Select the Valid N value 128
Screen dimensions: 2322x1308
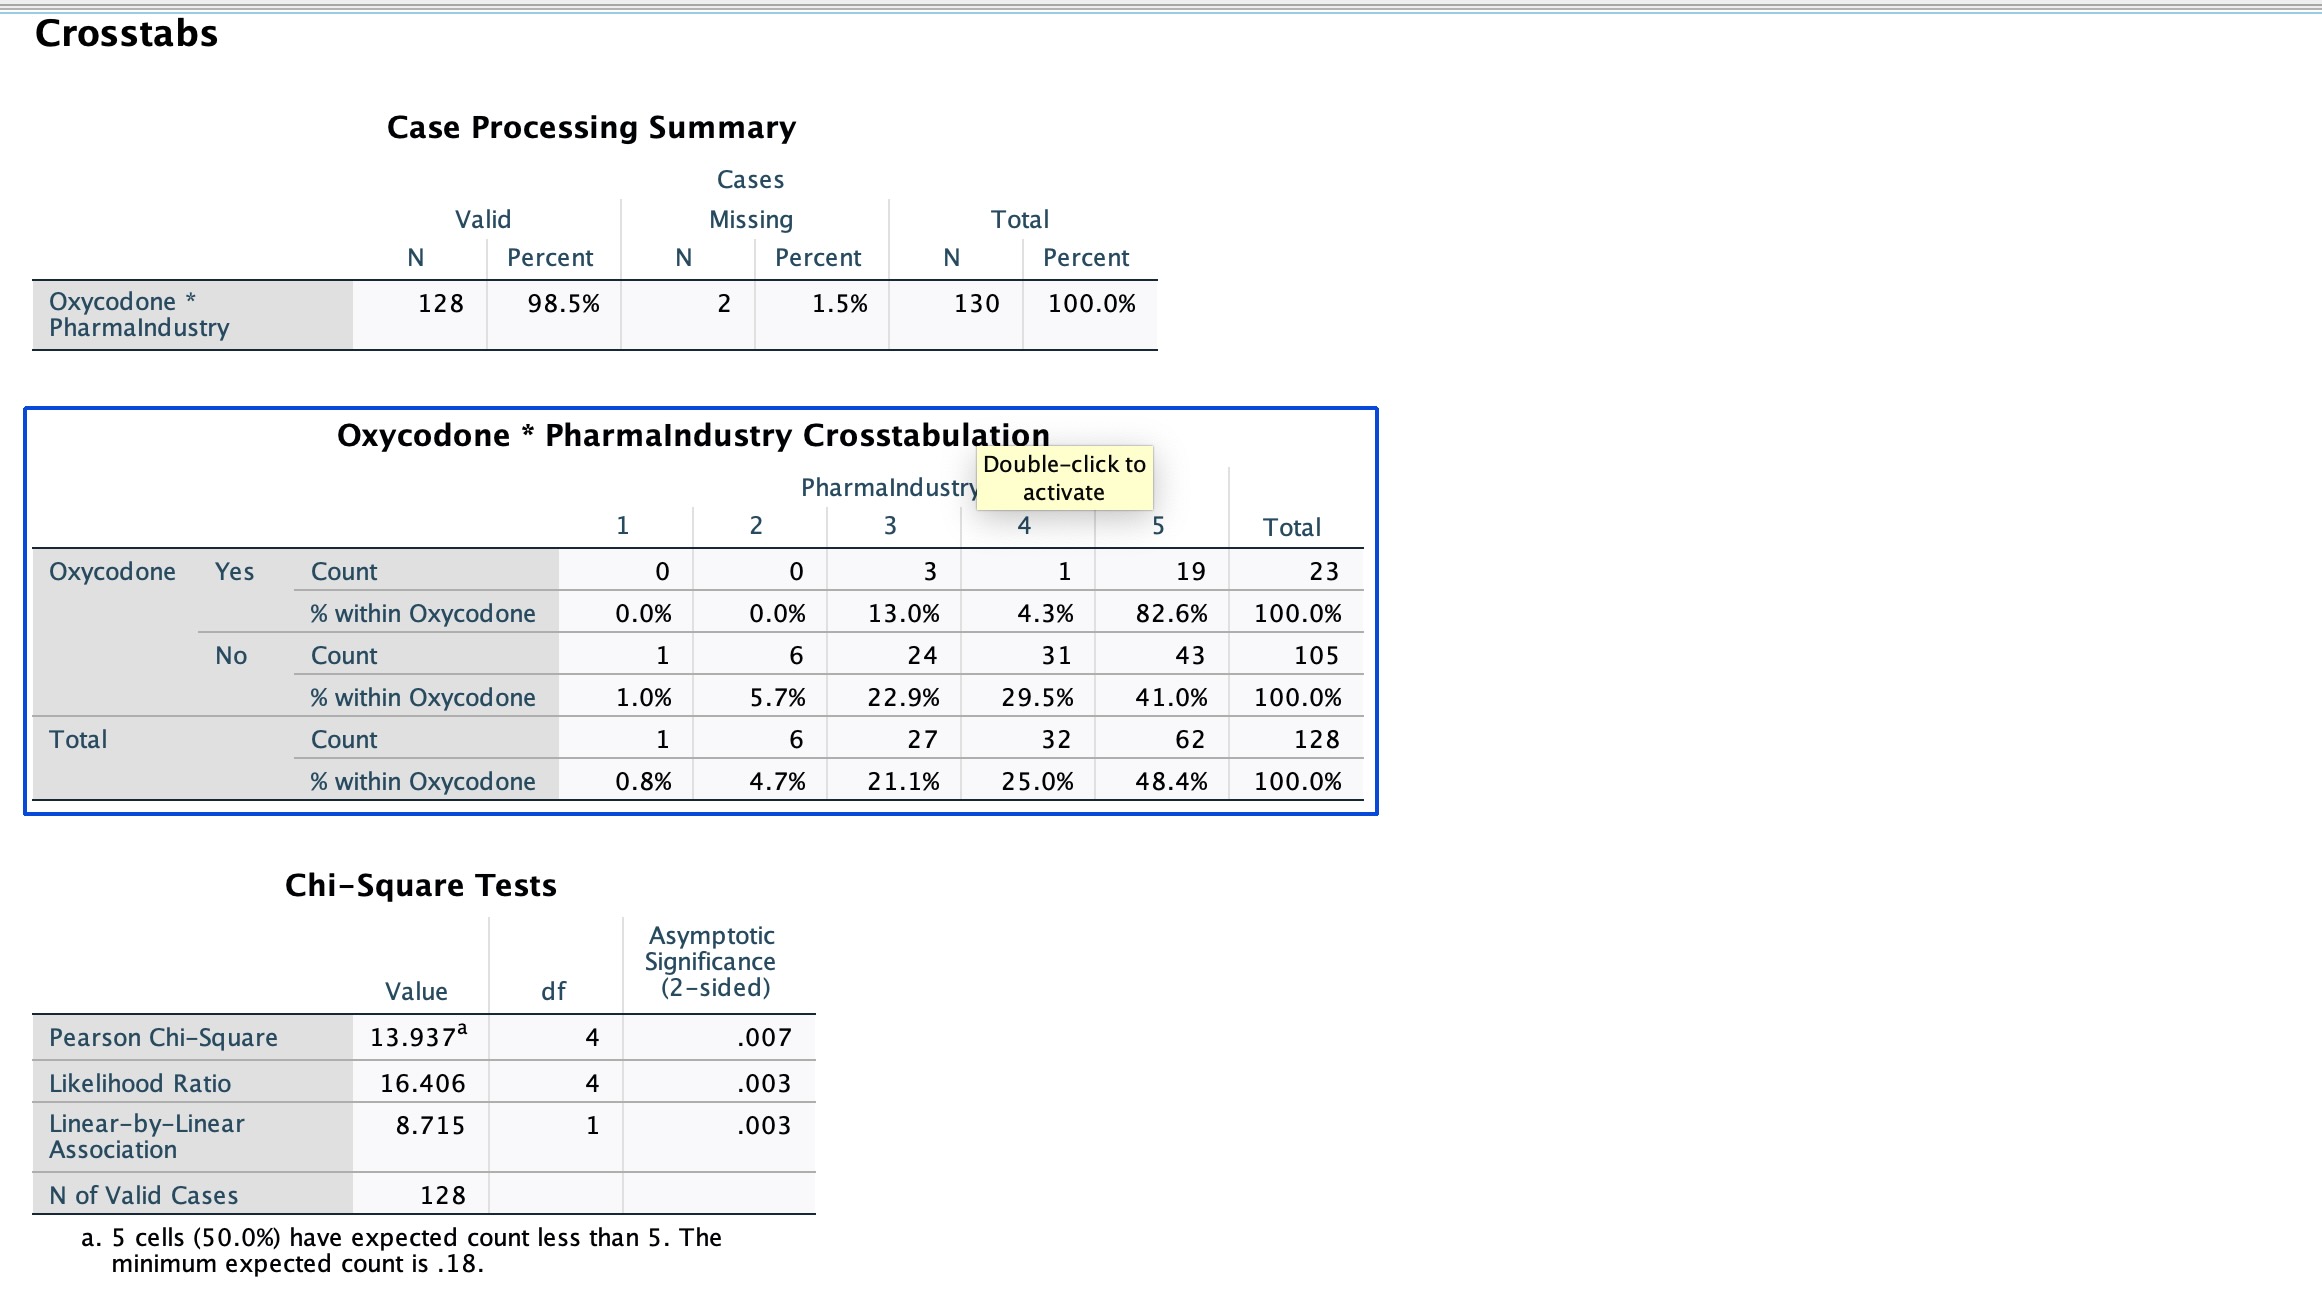(440, 304)
